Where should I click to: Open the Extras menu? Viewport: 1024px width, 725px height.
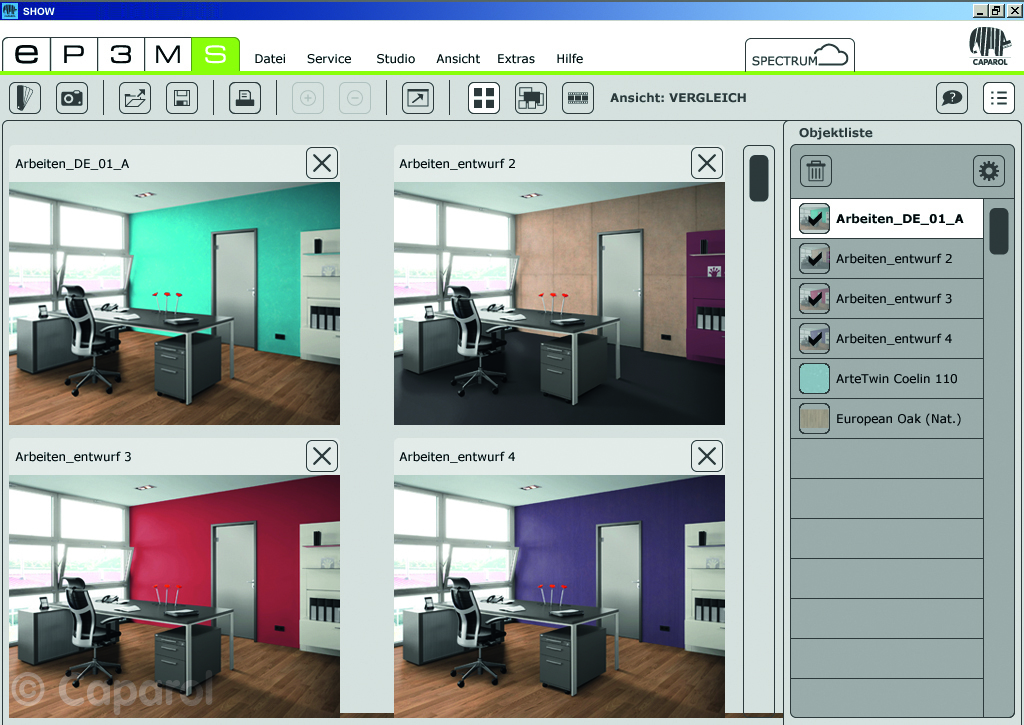click(516, 59)
